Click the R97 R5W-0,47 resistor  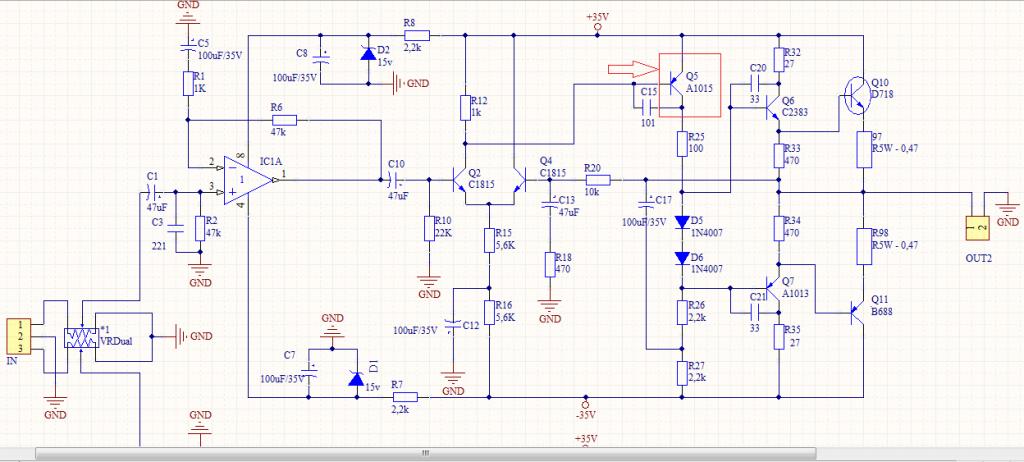tap(863, 150)
